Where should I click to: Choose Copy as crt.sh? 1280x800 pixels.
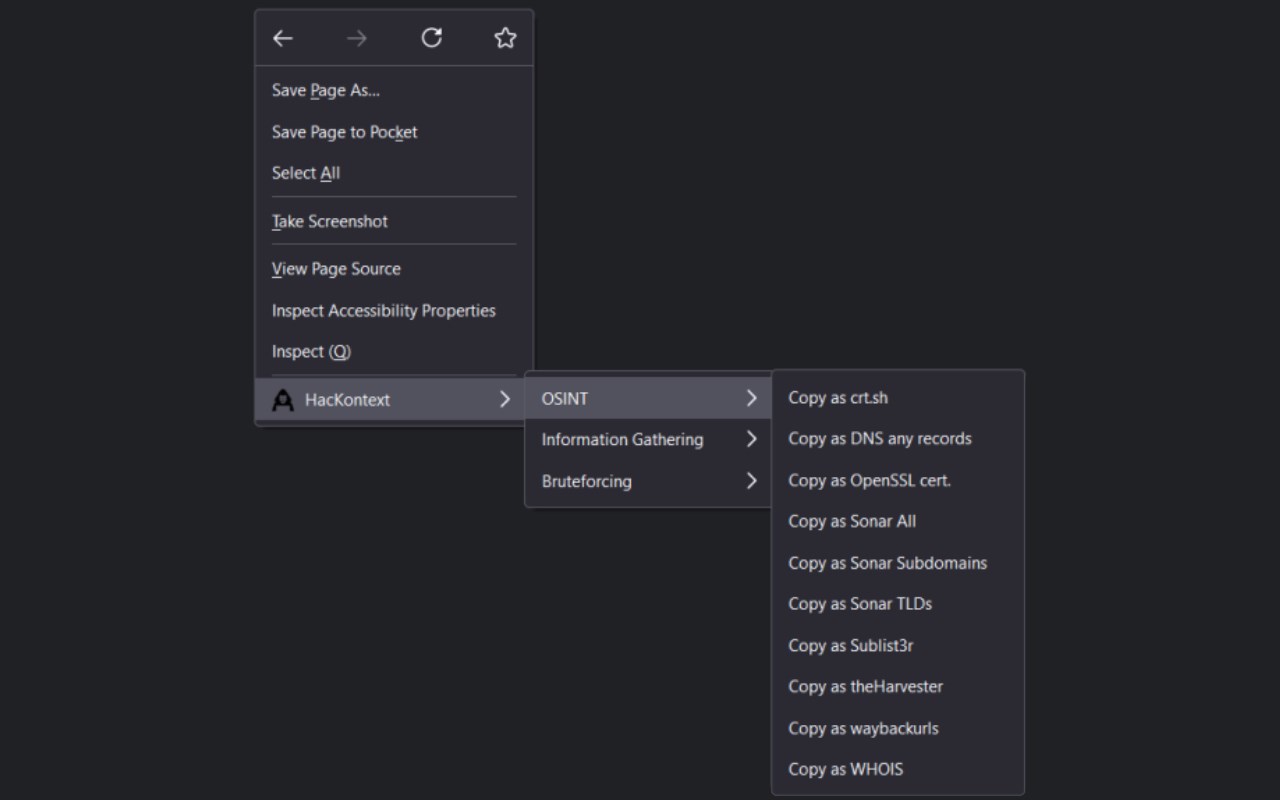tap(838, 397)
